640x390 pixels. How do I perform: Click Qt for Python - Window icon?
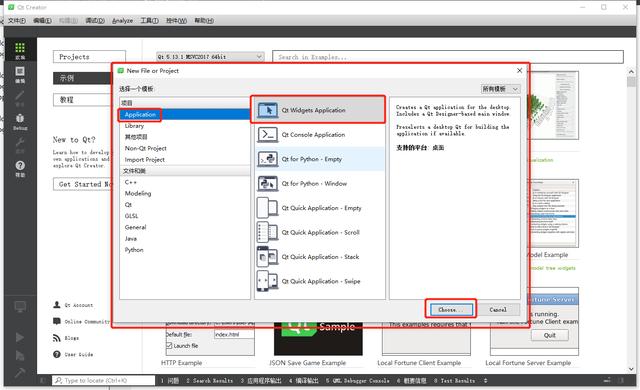click(x=268, y=184)
